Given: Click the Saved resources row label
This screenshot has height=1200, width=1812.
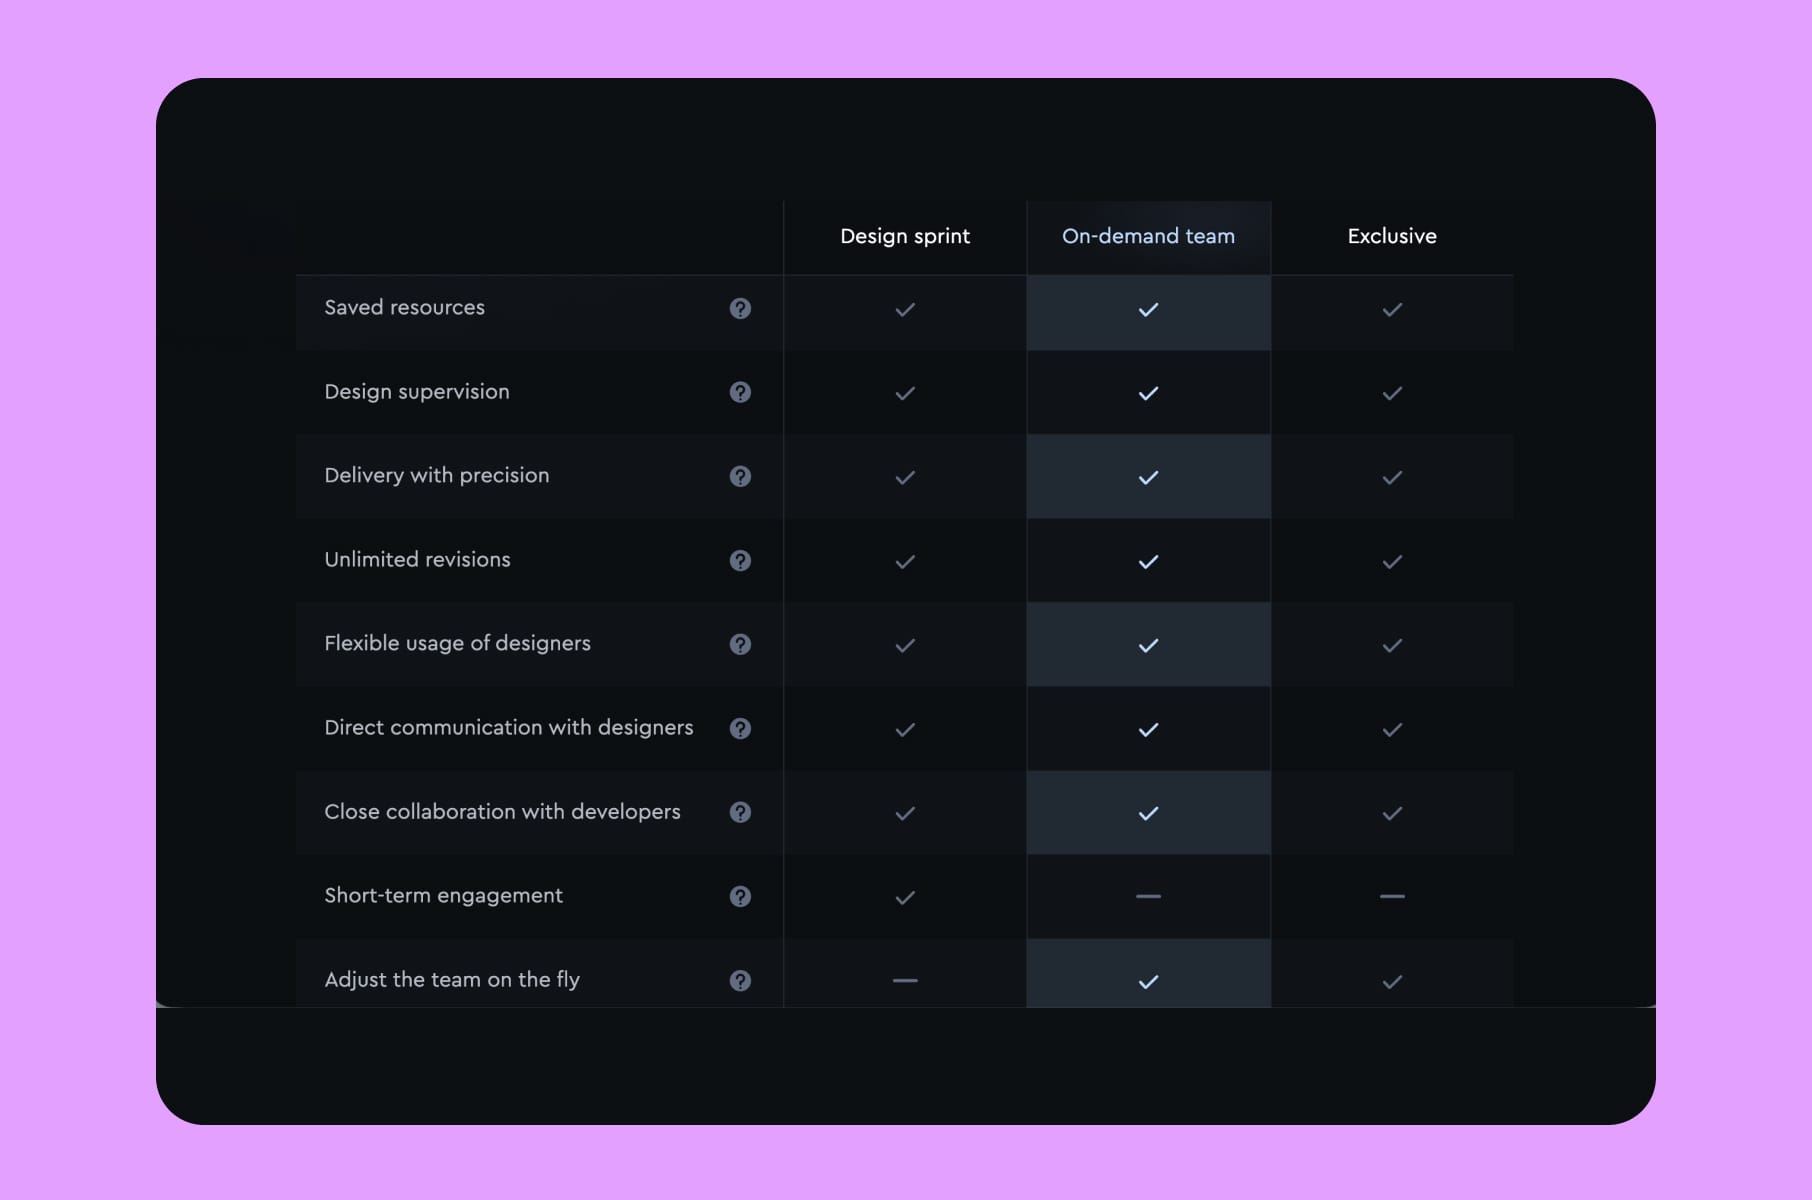Looking at the screenshot, I should (404, 308).
